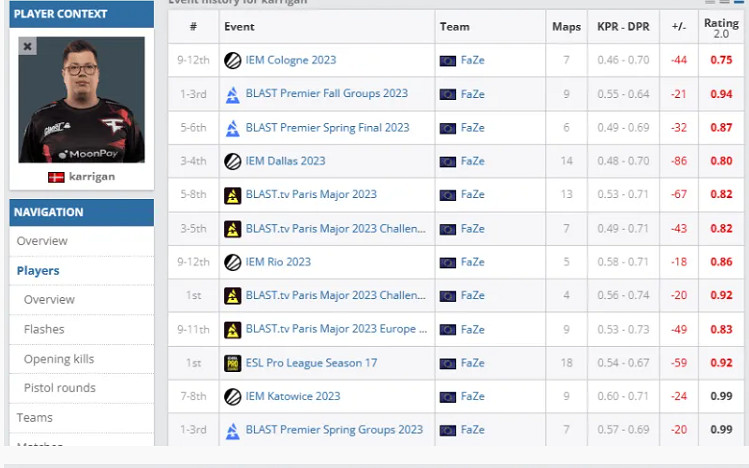
Task: Click ESL Pro League Season 17 icon
Action: pyautogui.click(x=233, y=363)
